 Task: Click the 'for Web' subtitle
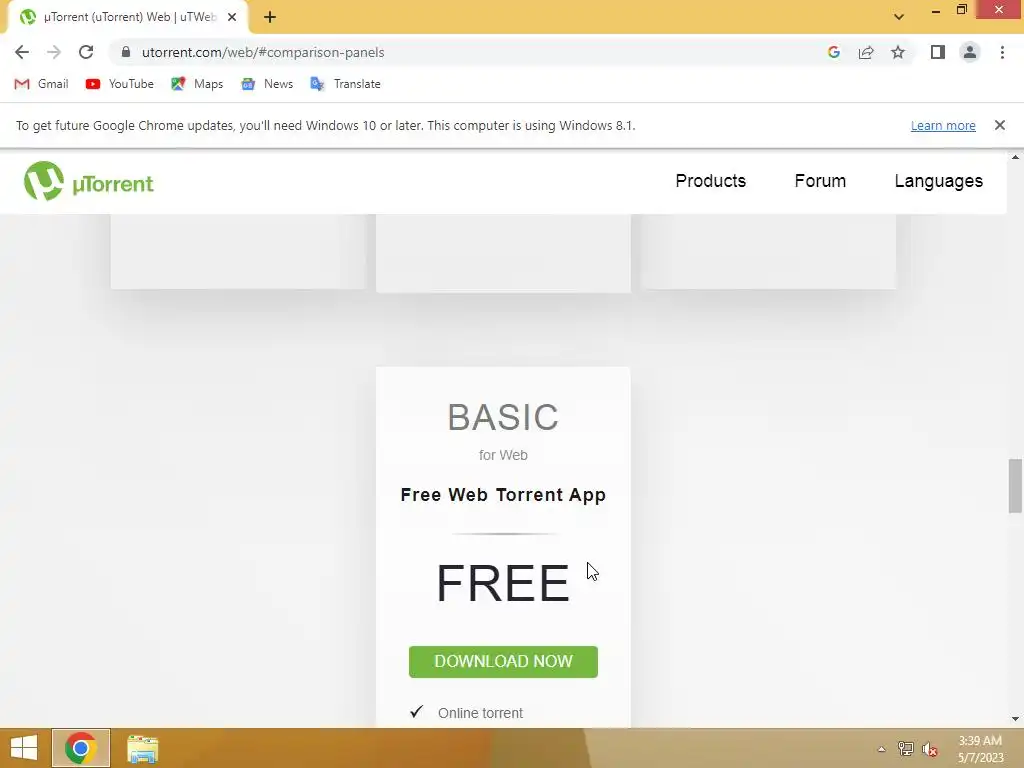pos(503,455)
